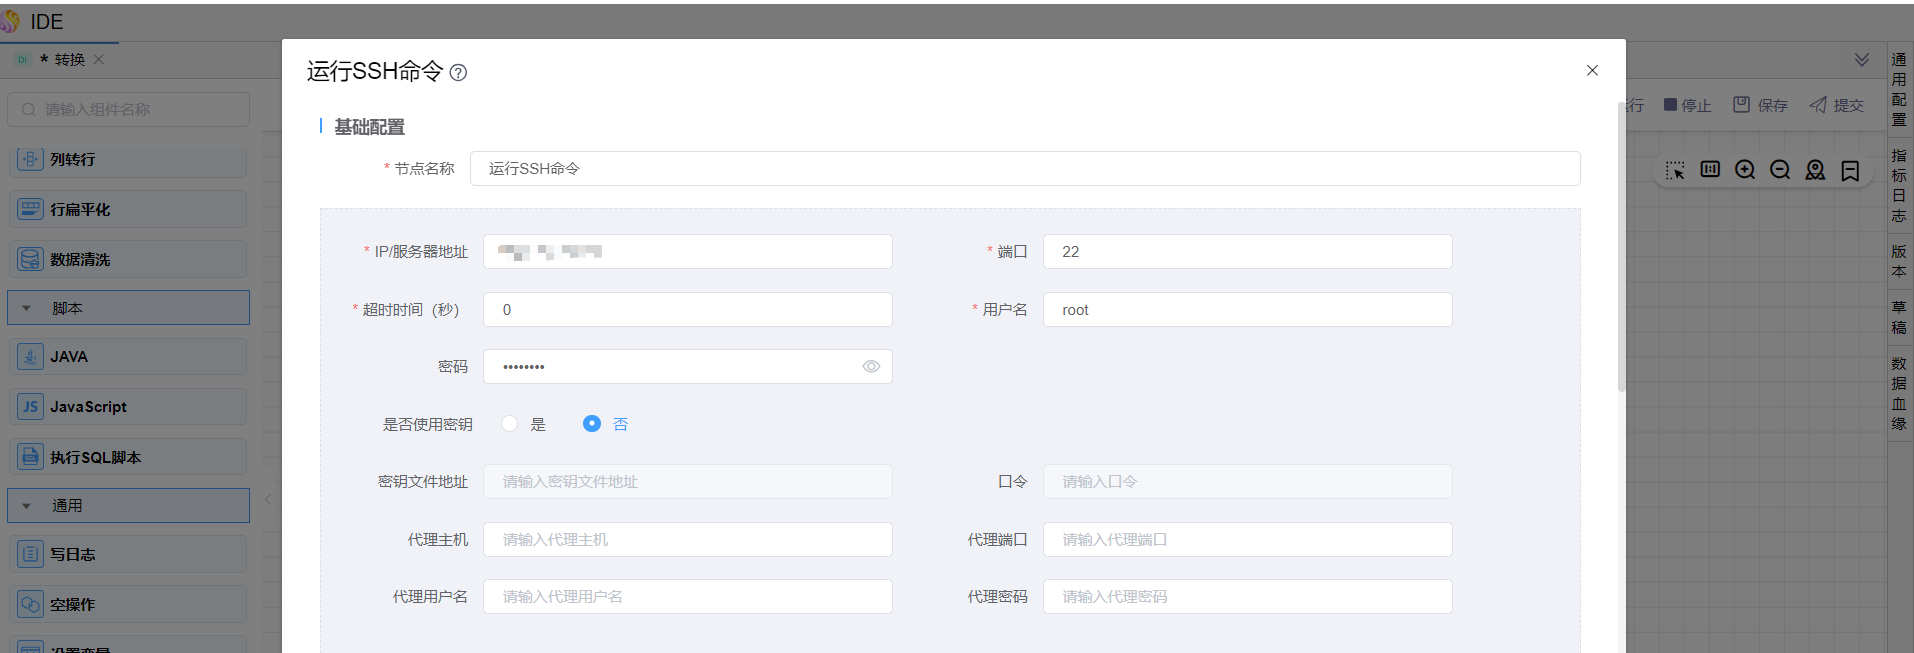Click the 用户名 field showing root
This screenshot has height=653, width=1914.
1248,310
